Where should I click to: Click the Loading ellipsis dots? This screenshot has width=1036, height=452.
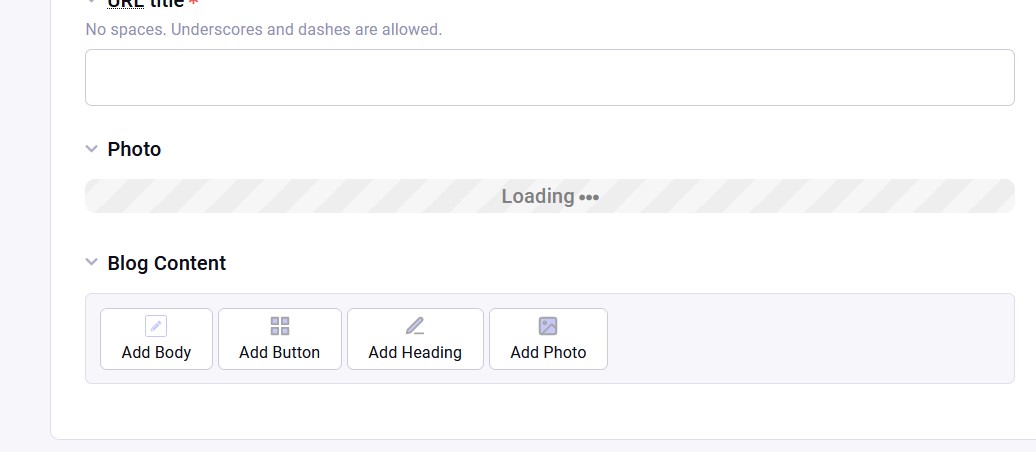[589, 197]
